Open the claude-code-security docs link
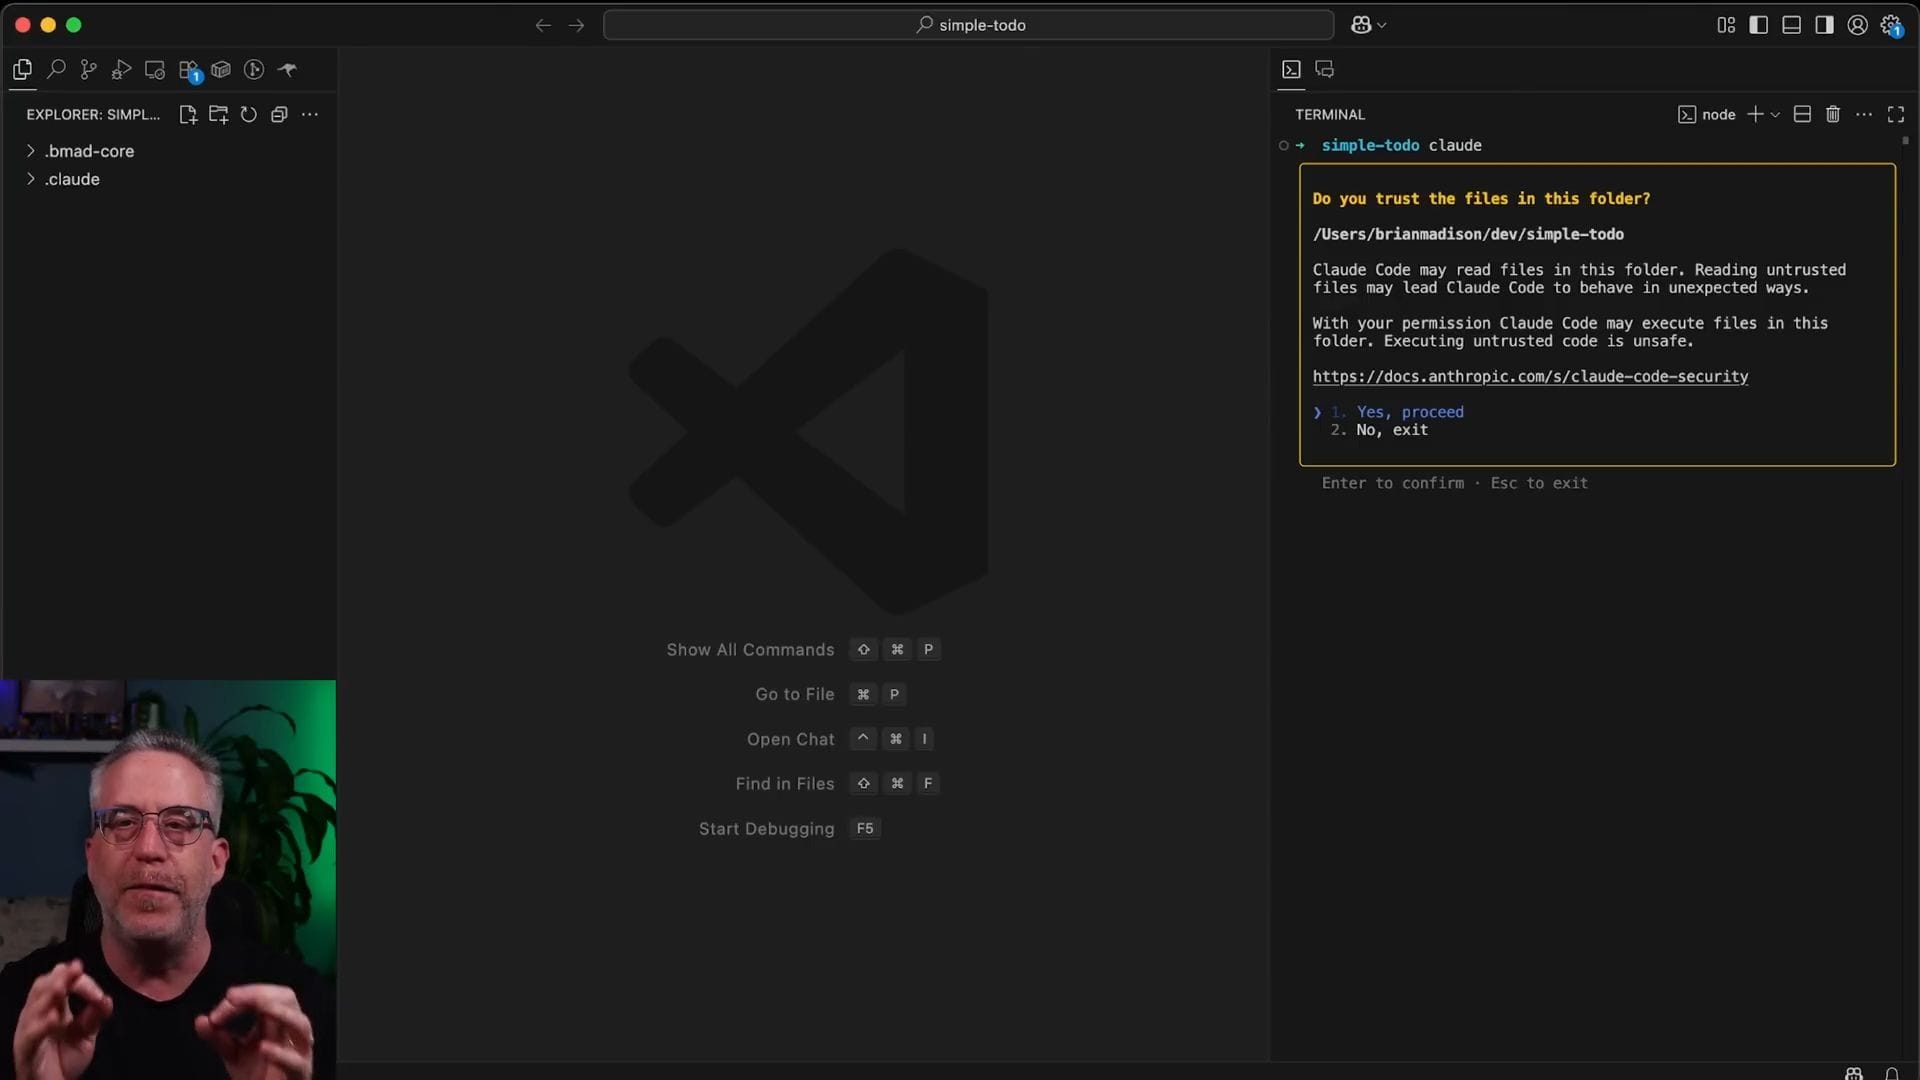 click(x=1530, y=377)
